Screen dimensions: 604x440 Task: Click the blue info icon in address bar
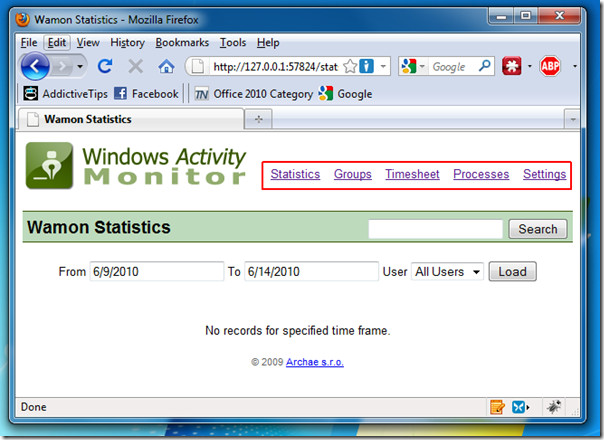tap(366, 66)
